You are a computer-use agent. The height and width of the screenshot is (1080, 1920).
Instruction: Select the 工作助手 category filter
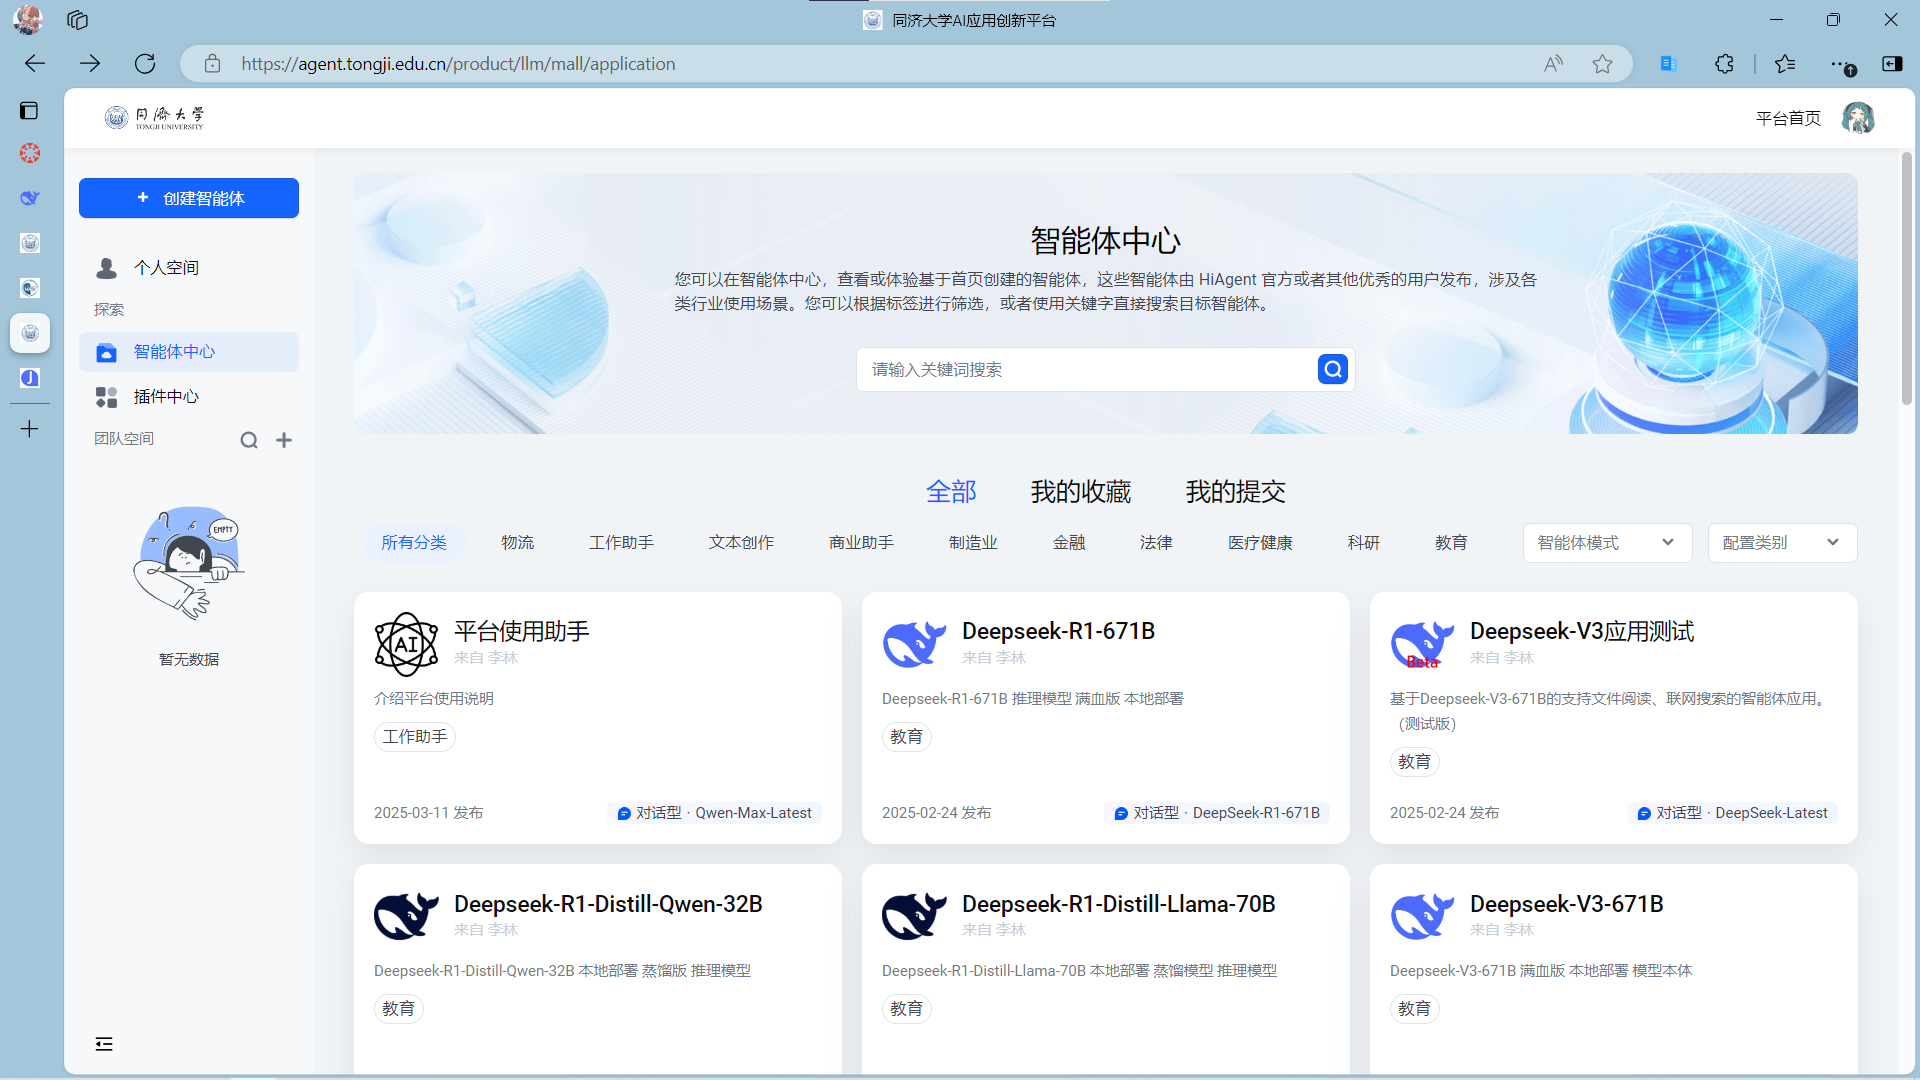tap(621, 543)
